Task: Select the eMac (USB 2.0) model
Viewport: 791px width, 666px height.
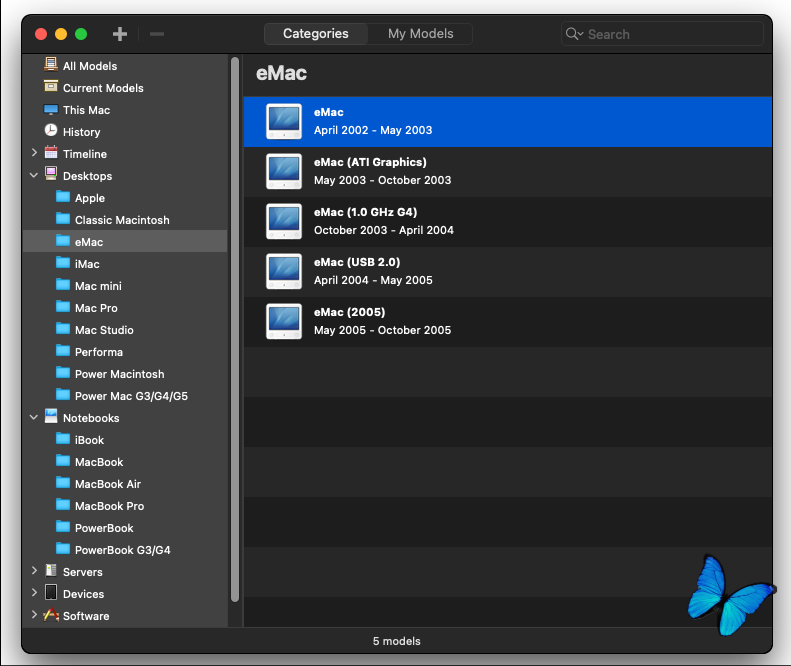Action: coord(507,271)
